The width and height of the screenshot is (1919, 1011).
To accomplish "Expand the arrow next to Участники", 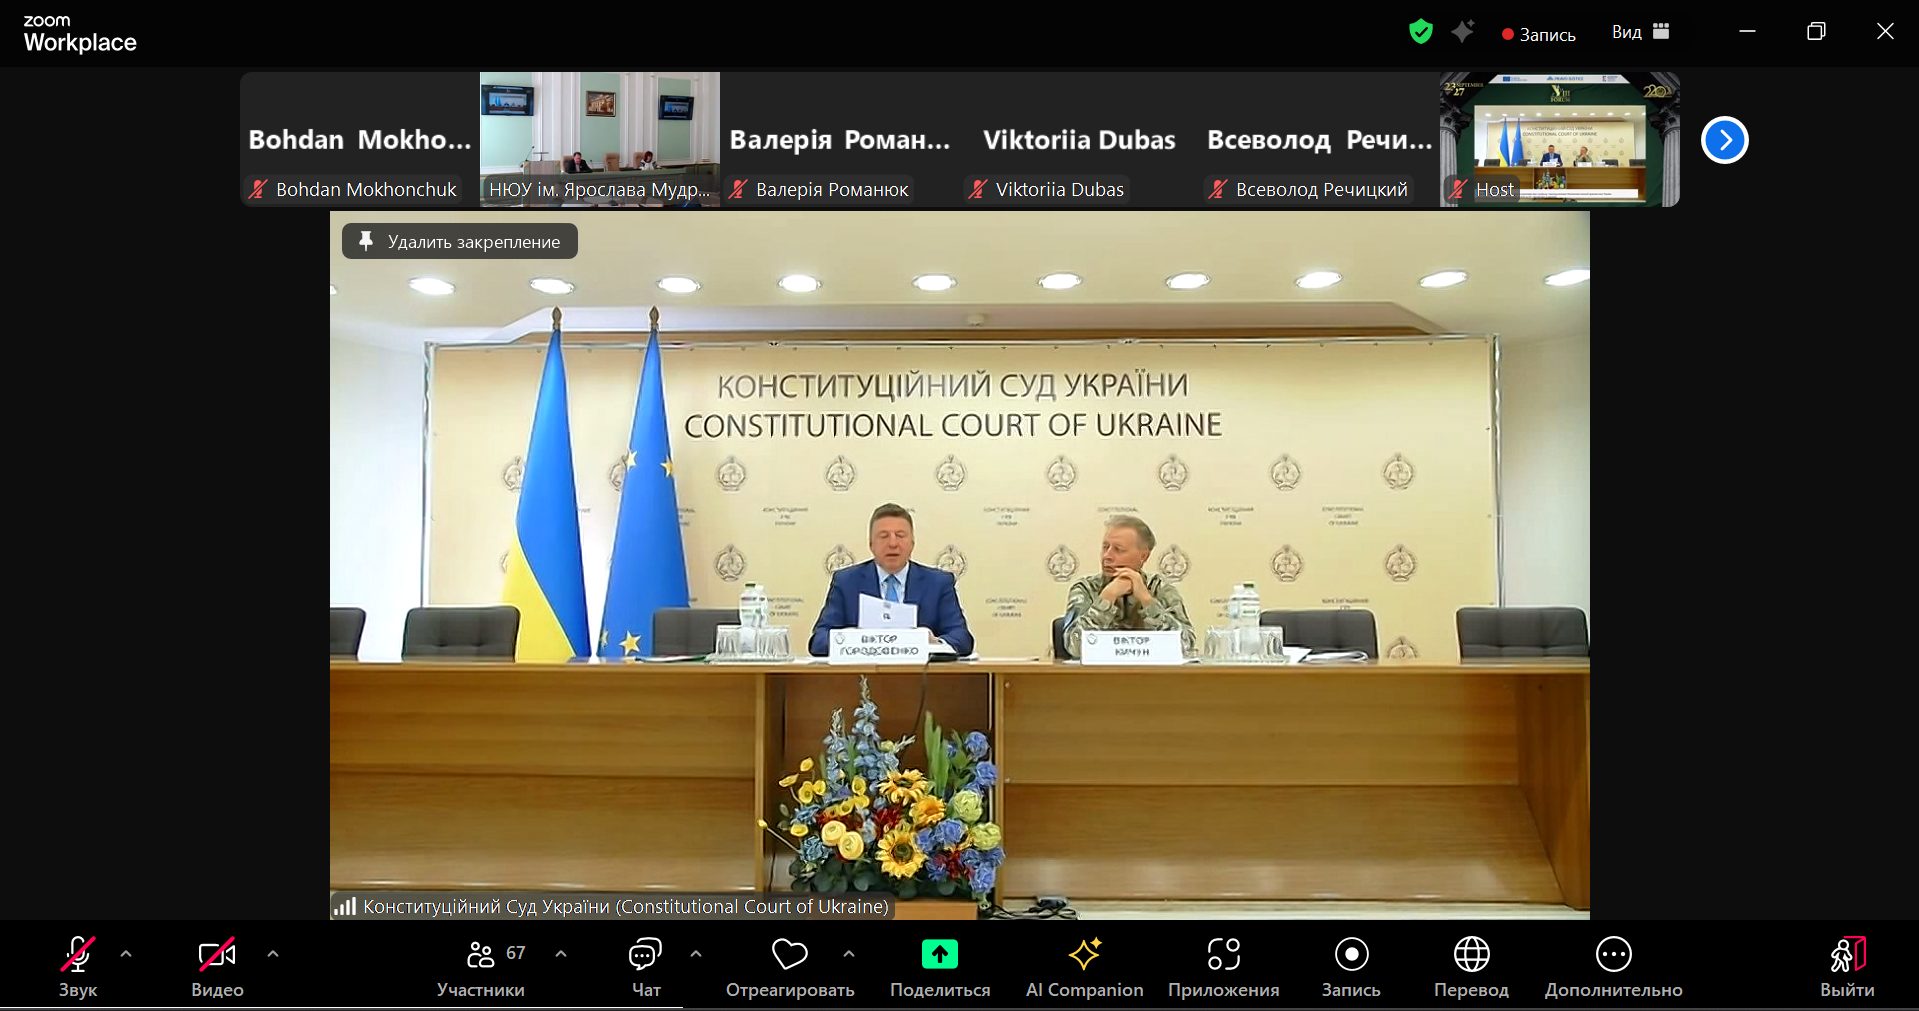I will point(561,954).
